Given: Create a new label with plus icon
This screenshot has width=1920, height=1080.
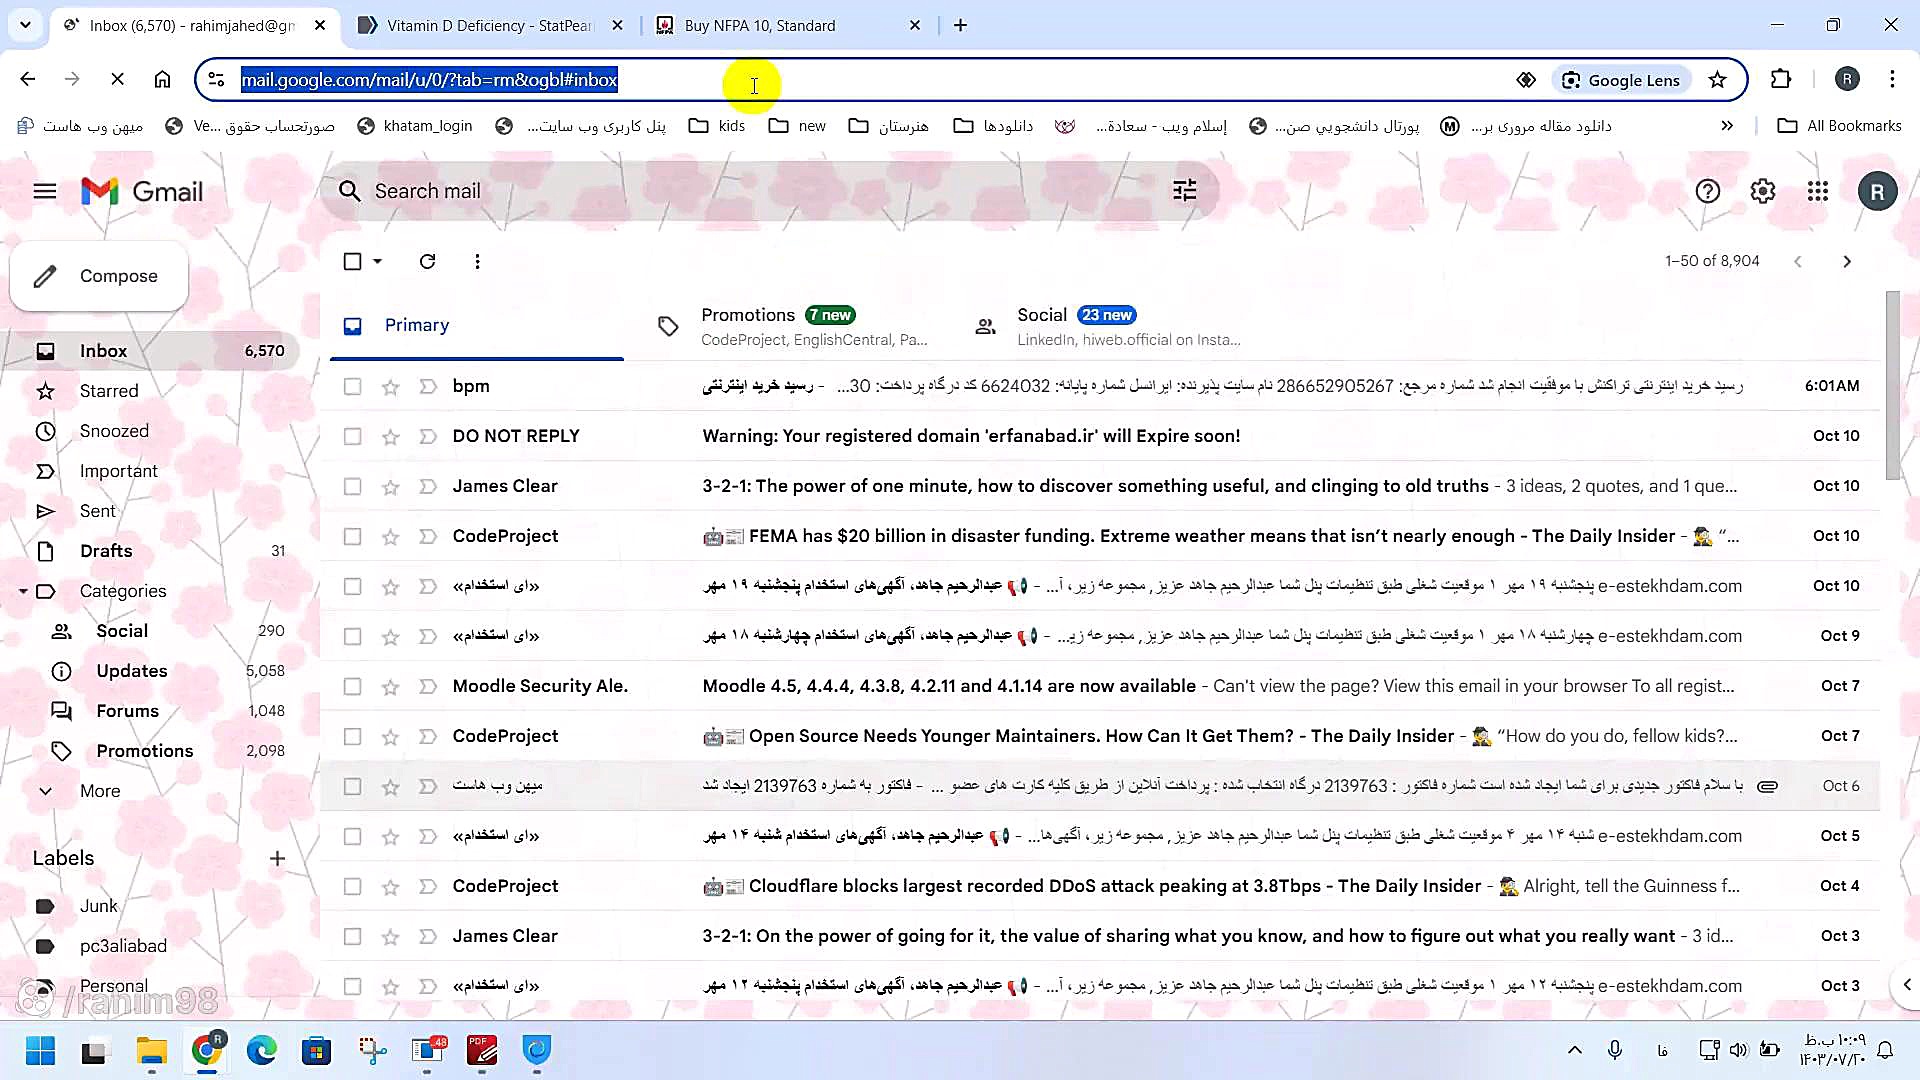Looking at the screenshot, I should click(277, 858).
